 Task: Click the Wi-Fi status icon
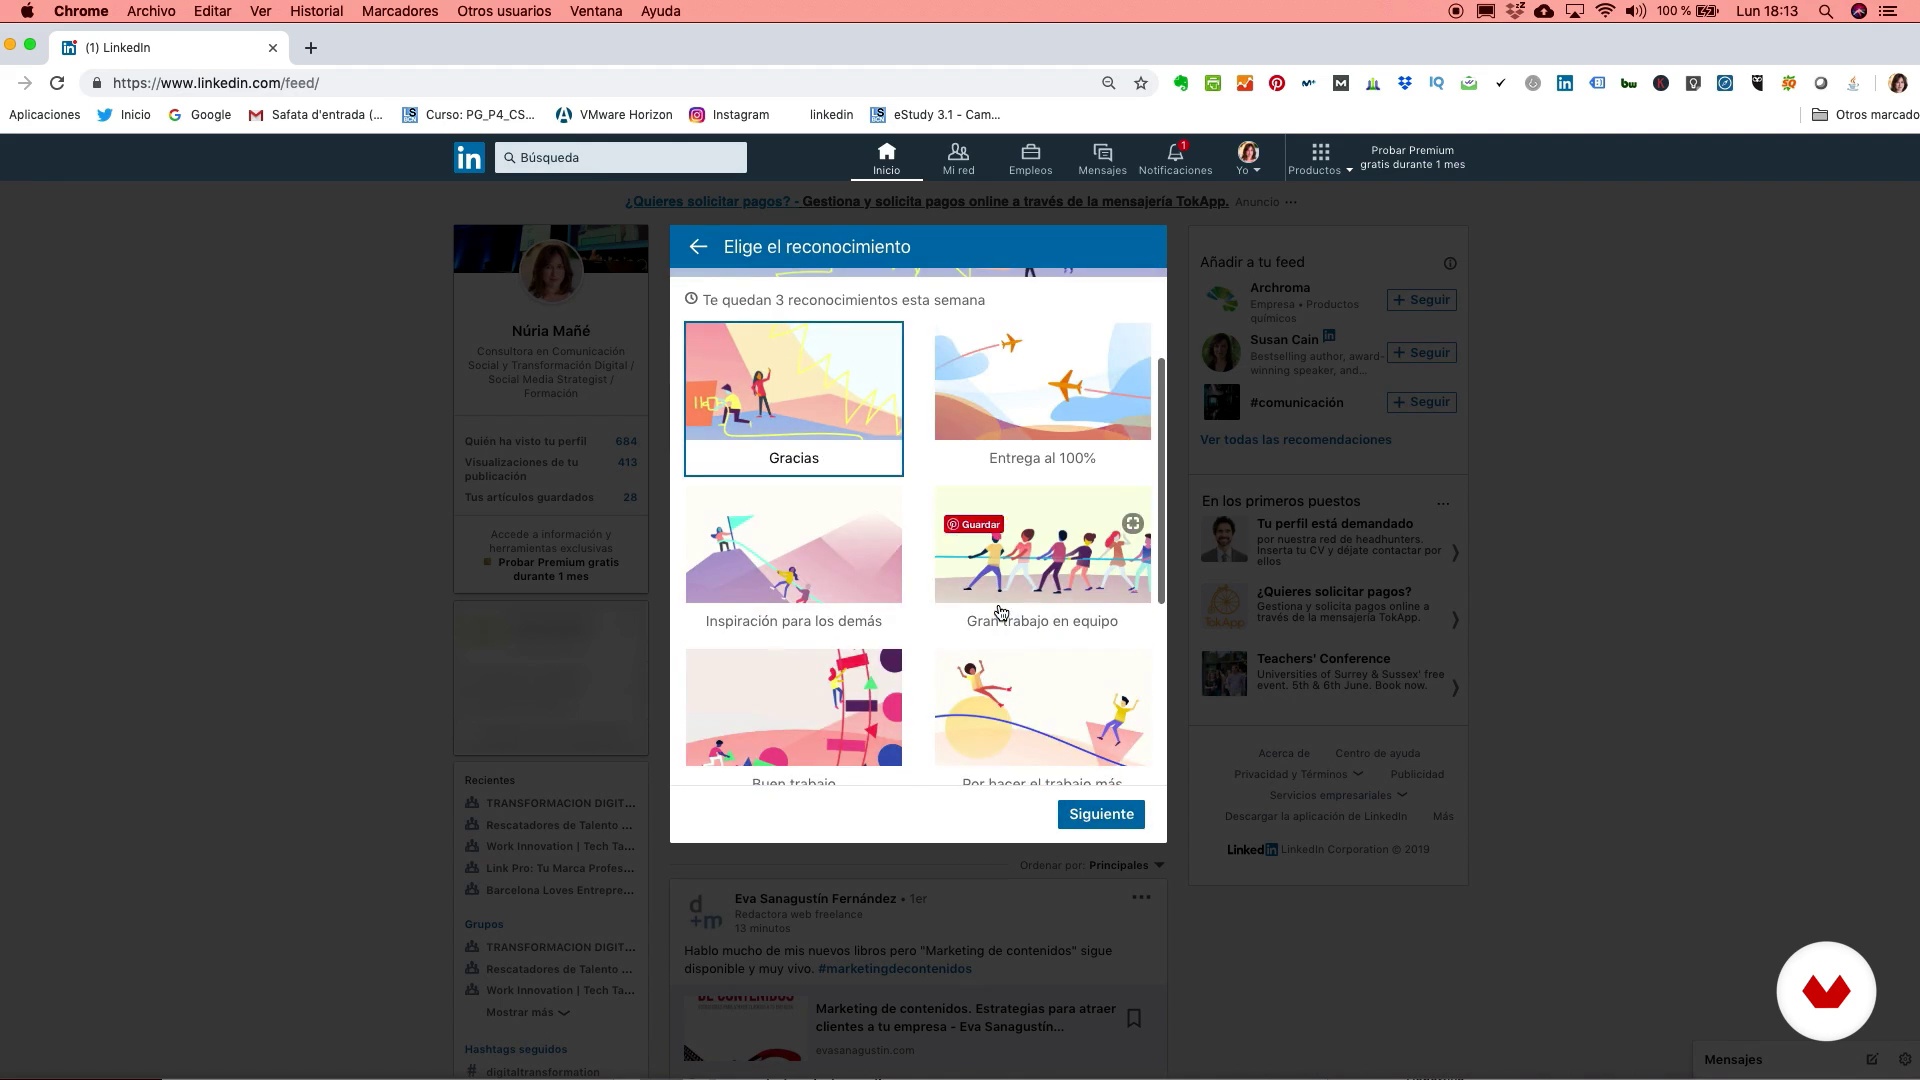pyautogui.click(x=1606, y=11)
